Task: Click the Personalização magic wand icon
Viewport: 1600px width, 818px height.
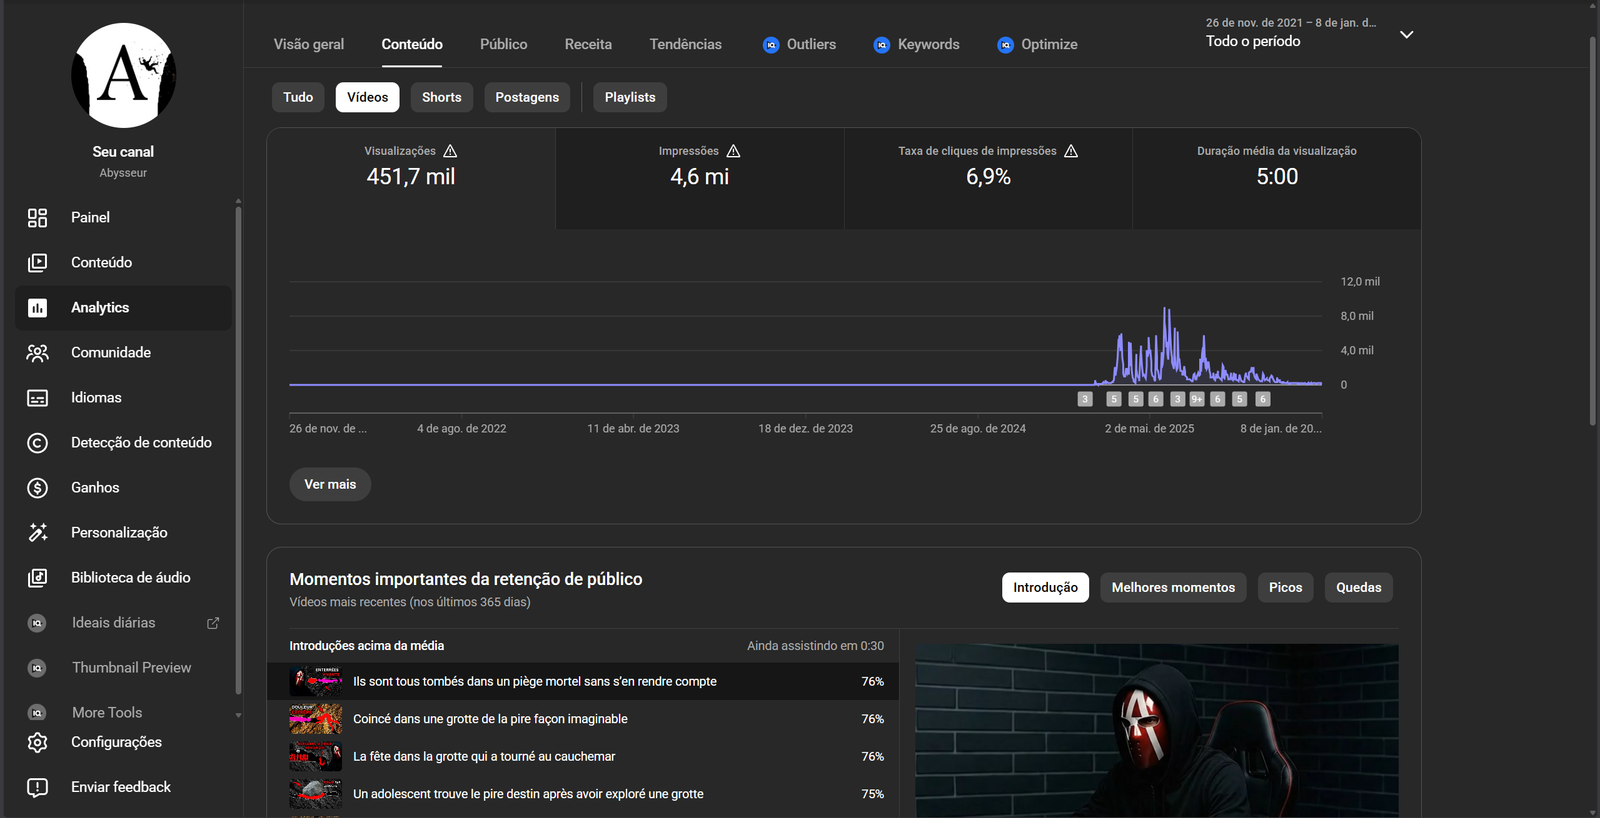Action: tap(37, 533)
